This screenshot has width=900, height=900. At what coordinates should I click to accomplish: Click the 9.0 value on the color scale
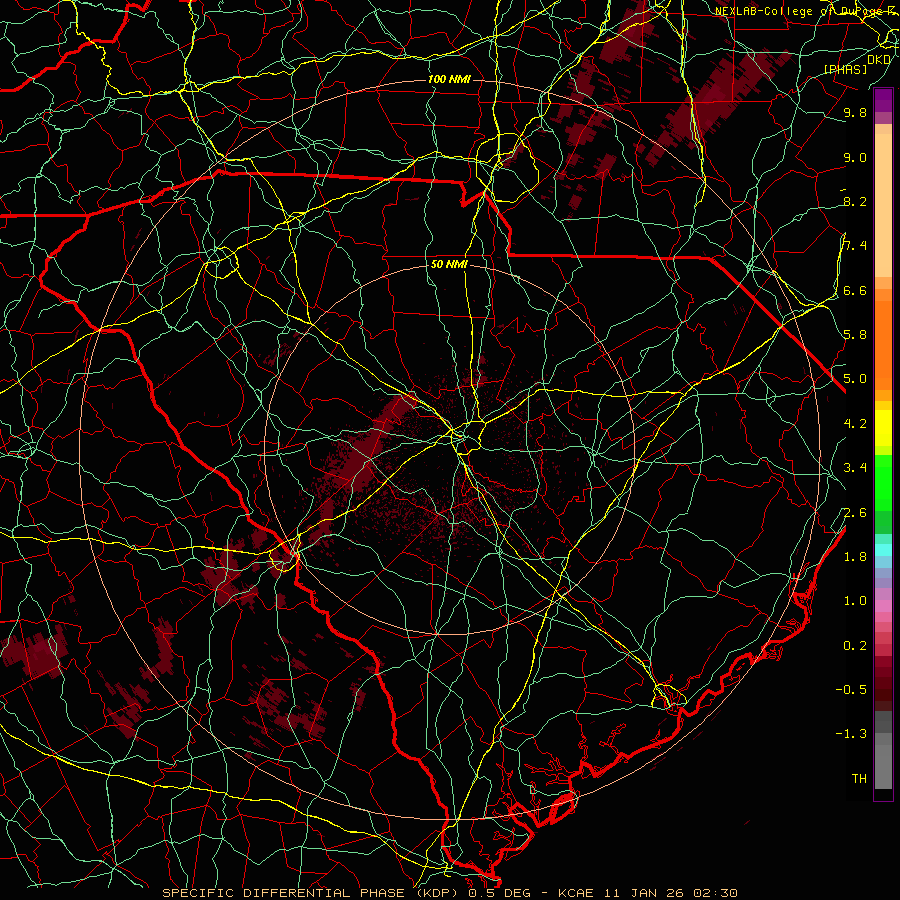coord(855,157)
